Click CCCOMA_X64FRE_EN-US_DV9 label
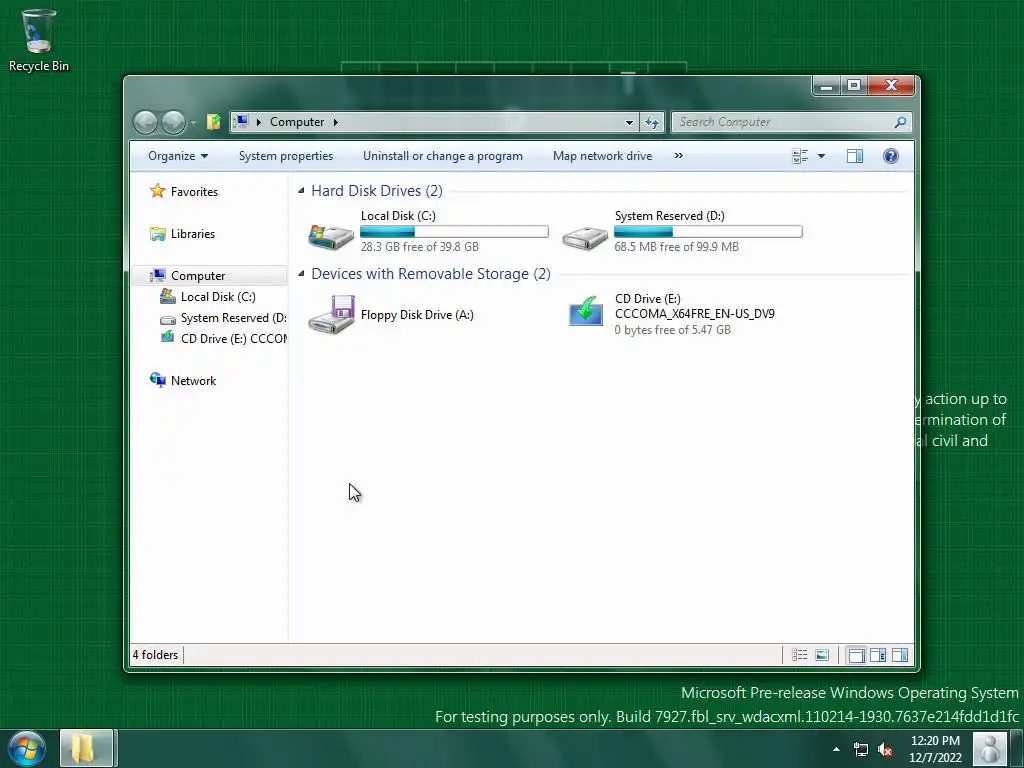 point(694,314)
